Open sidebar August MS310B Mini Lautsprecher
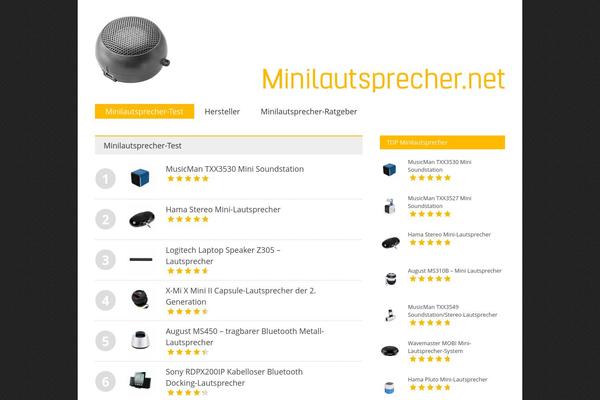 click(454, 271)
